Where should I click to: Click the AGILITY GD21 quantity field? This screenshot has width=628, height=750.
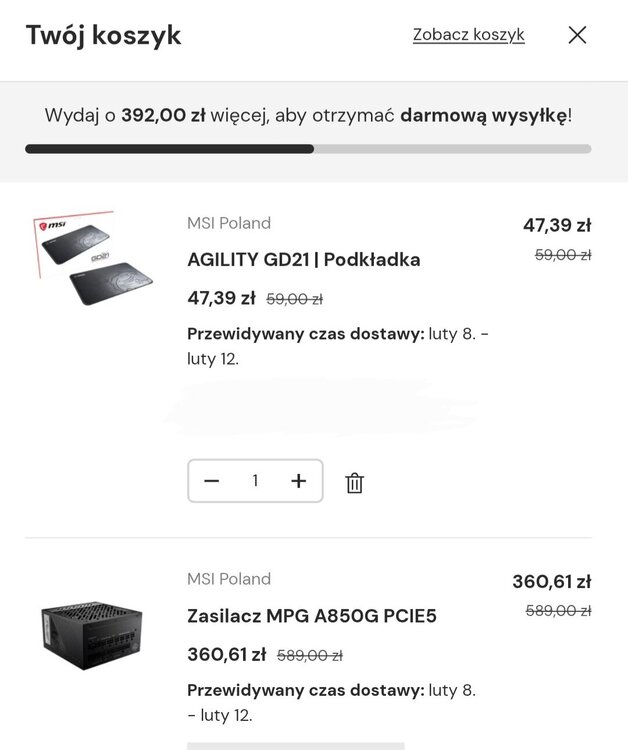point(255,481)
